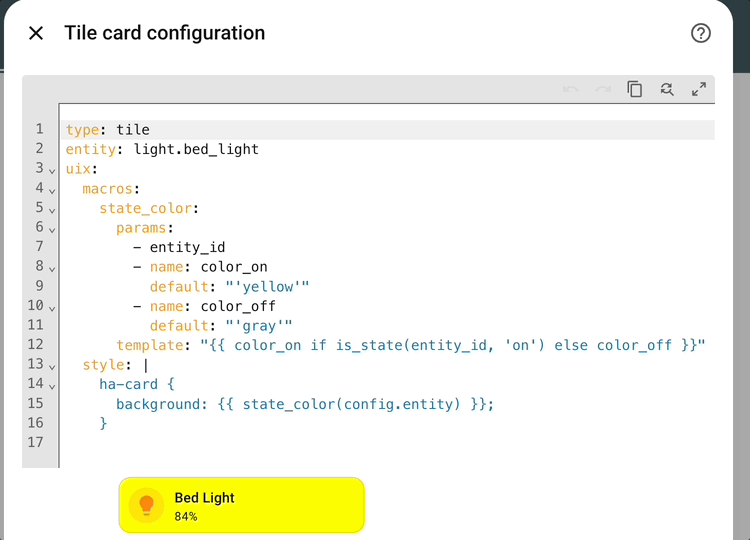Click the "'yellow'" default value
The height and width of the screenshot is (540, 750).
click(x=267, y=287)
